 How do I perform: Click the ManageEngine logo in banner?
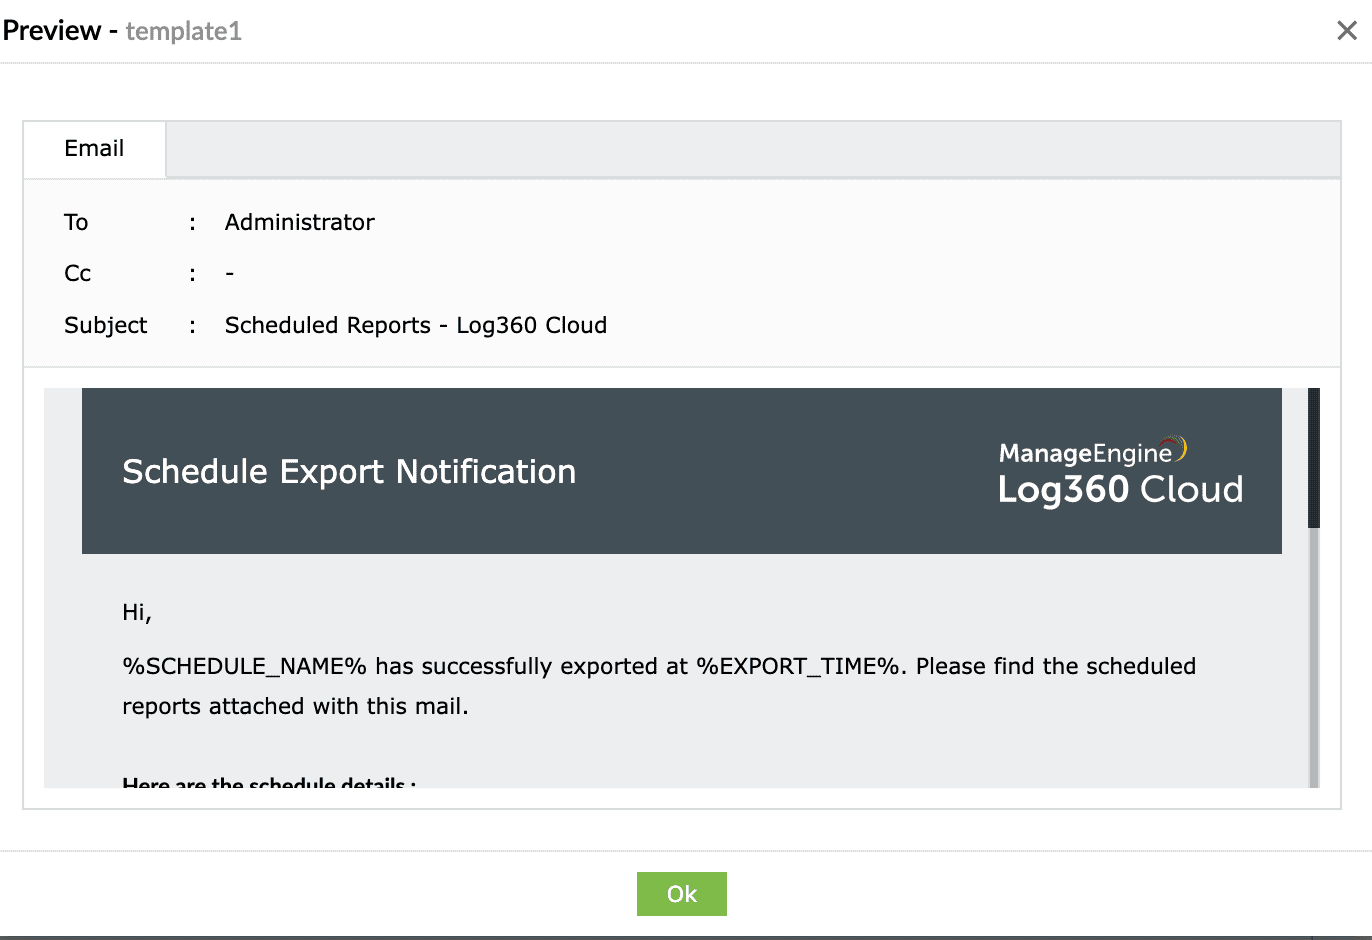point(1092,452)
